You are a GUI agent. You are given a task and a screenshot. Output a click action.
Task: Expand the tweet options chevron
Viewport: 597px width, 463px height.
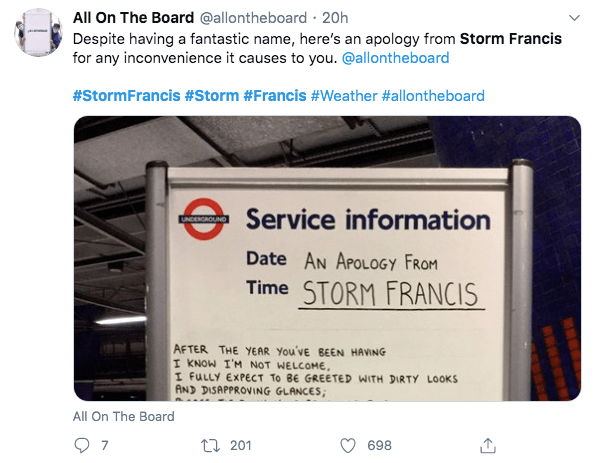[x=574, y=18]
